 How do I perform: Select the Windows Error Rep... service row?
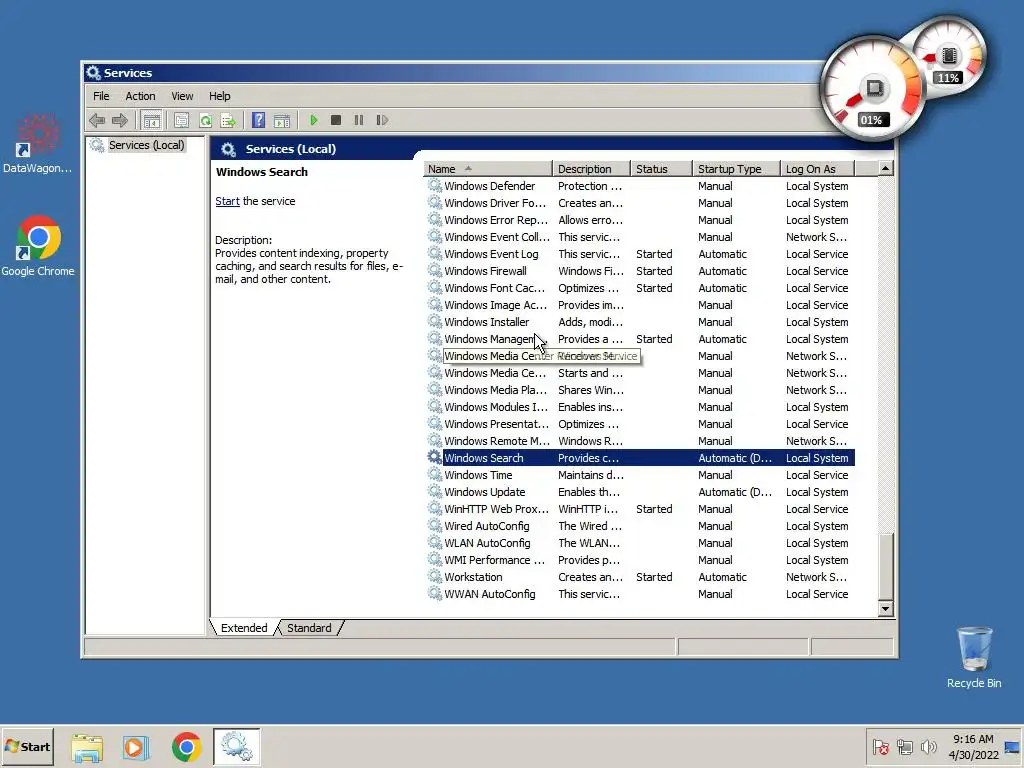coord(639,220)
